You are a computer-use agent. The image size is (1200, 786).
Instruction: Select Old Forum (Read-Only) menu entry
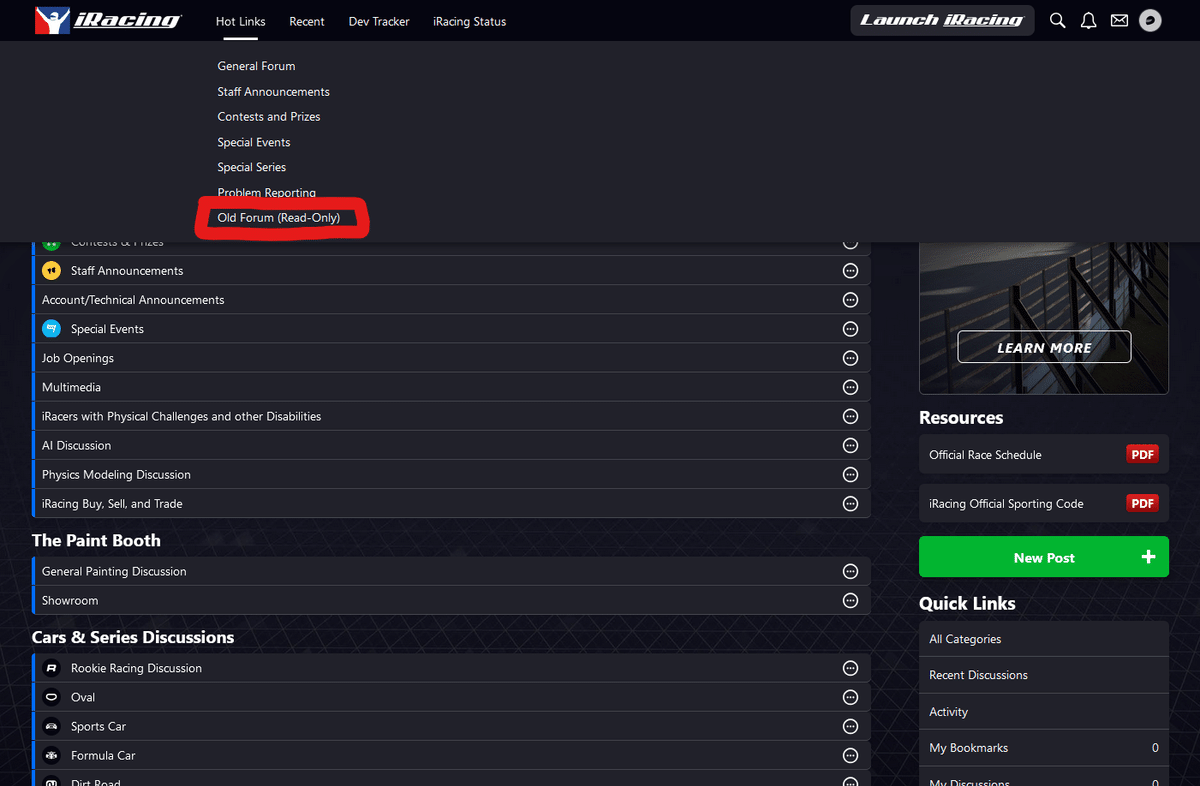[x=279, y=217]
